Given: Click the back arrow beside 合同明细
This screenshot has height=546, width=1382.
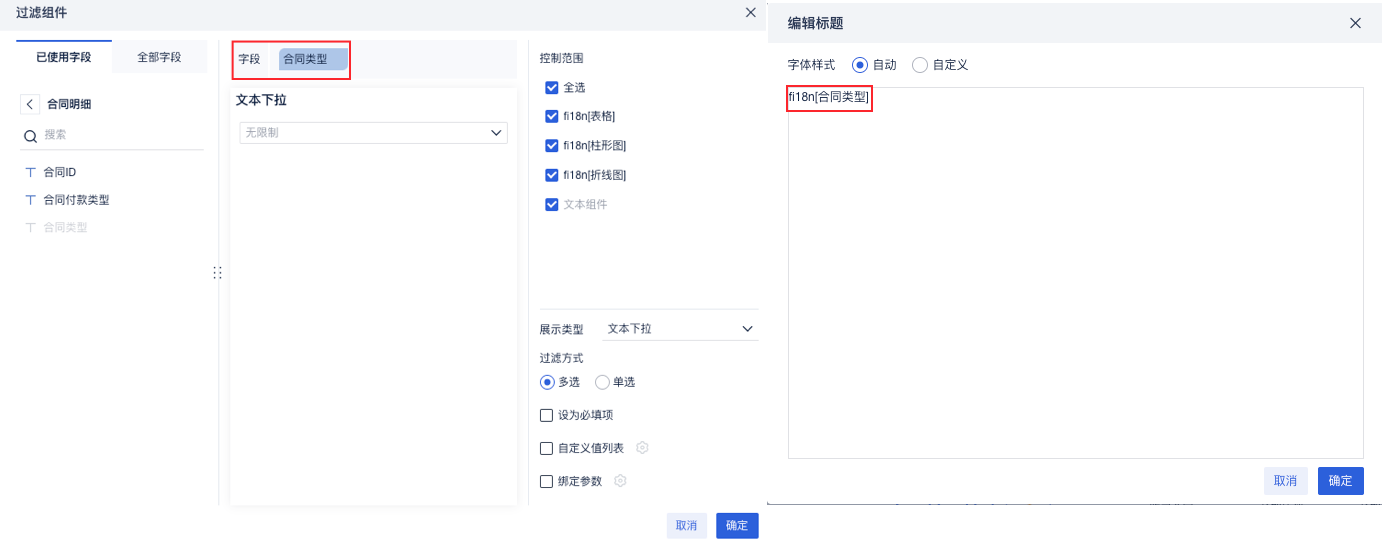Looking at the screenshot, I should coord(30,104).
